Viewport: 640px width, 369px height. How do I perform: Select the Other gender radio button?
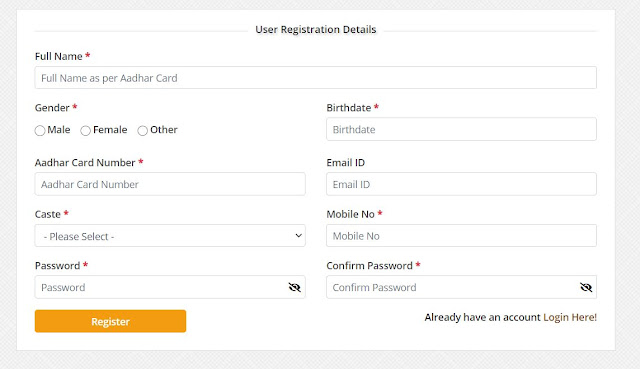tap(142, 131)
